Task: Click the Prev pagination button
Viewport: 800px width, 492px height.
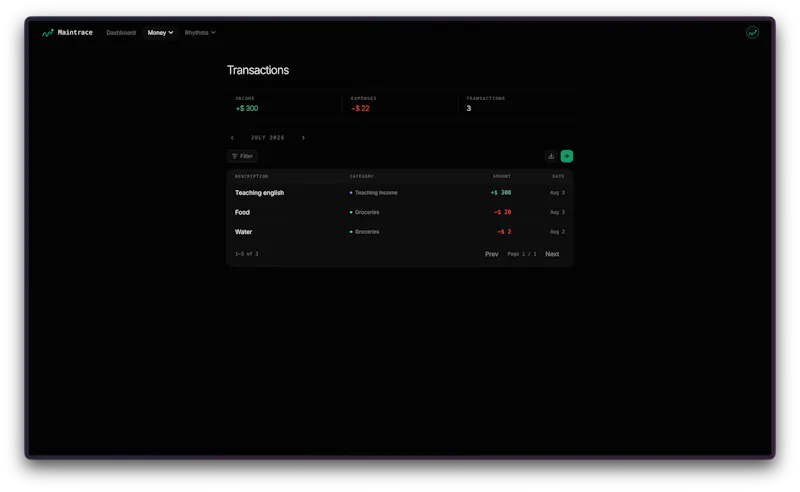Action: [491, 254]
